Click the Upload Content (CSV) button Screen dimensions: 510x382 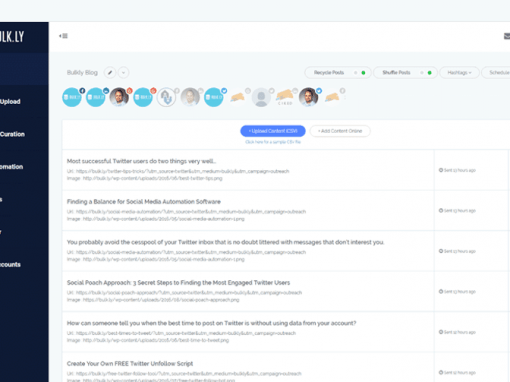tap(273, 131)
